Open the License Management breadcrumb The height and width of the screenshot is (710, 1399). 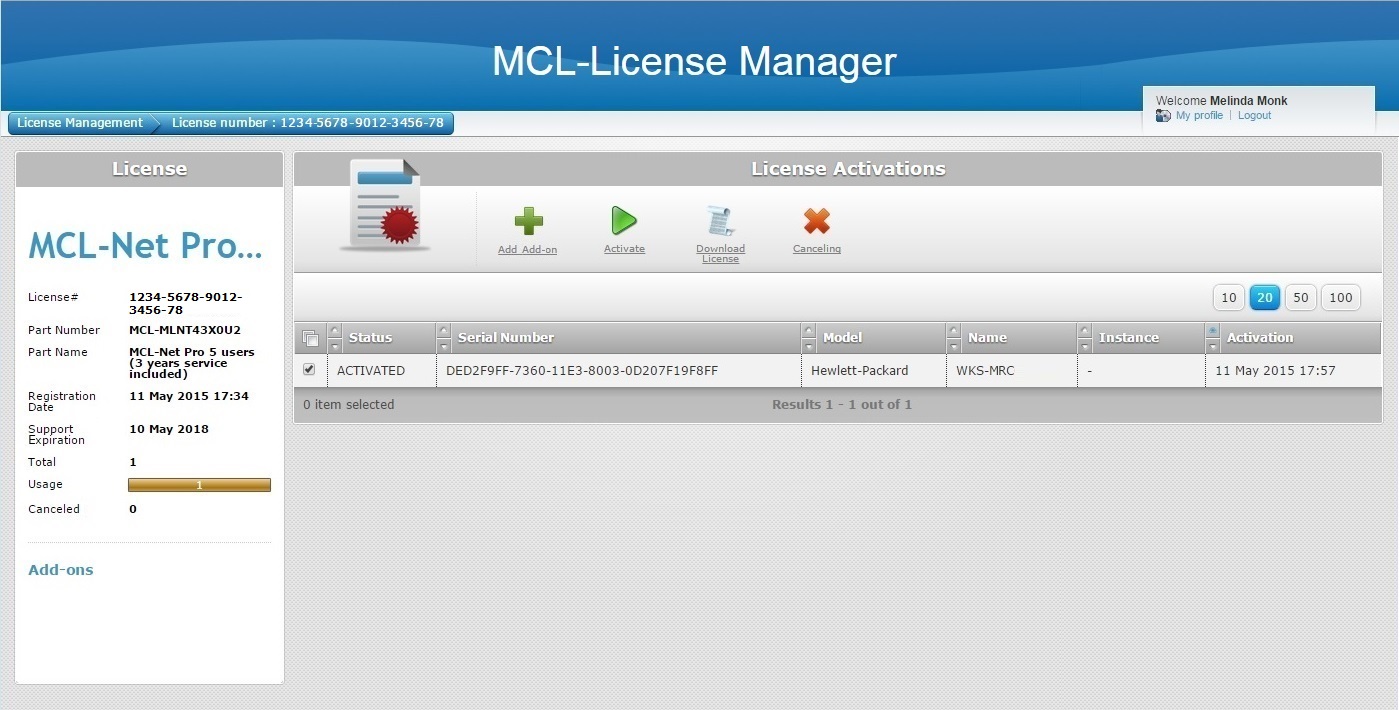tap(80, 123)
